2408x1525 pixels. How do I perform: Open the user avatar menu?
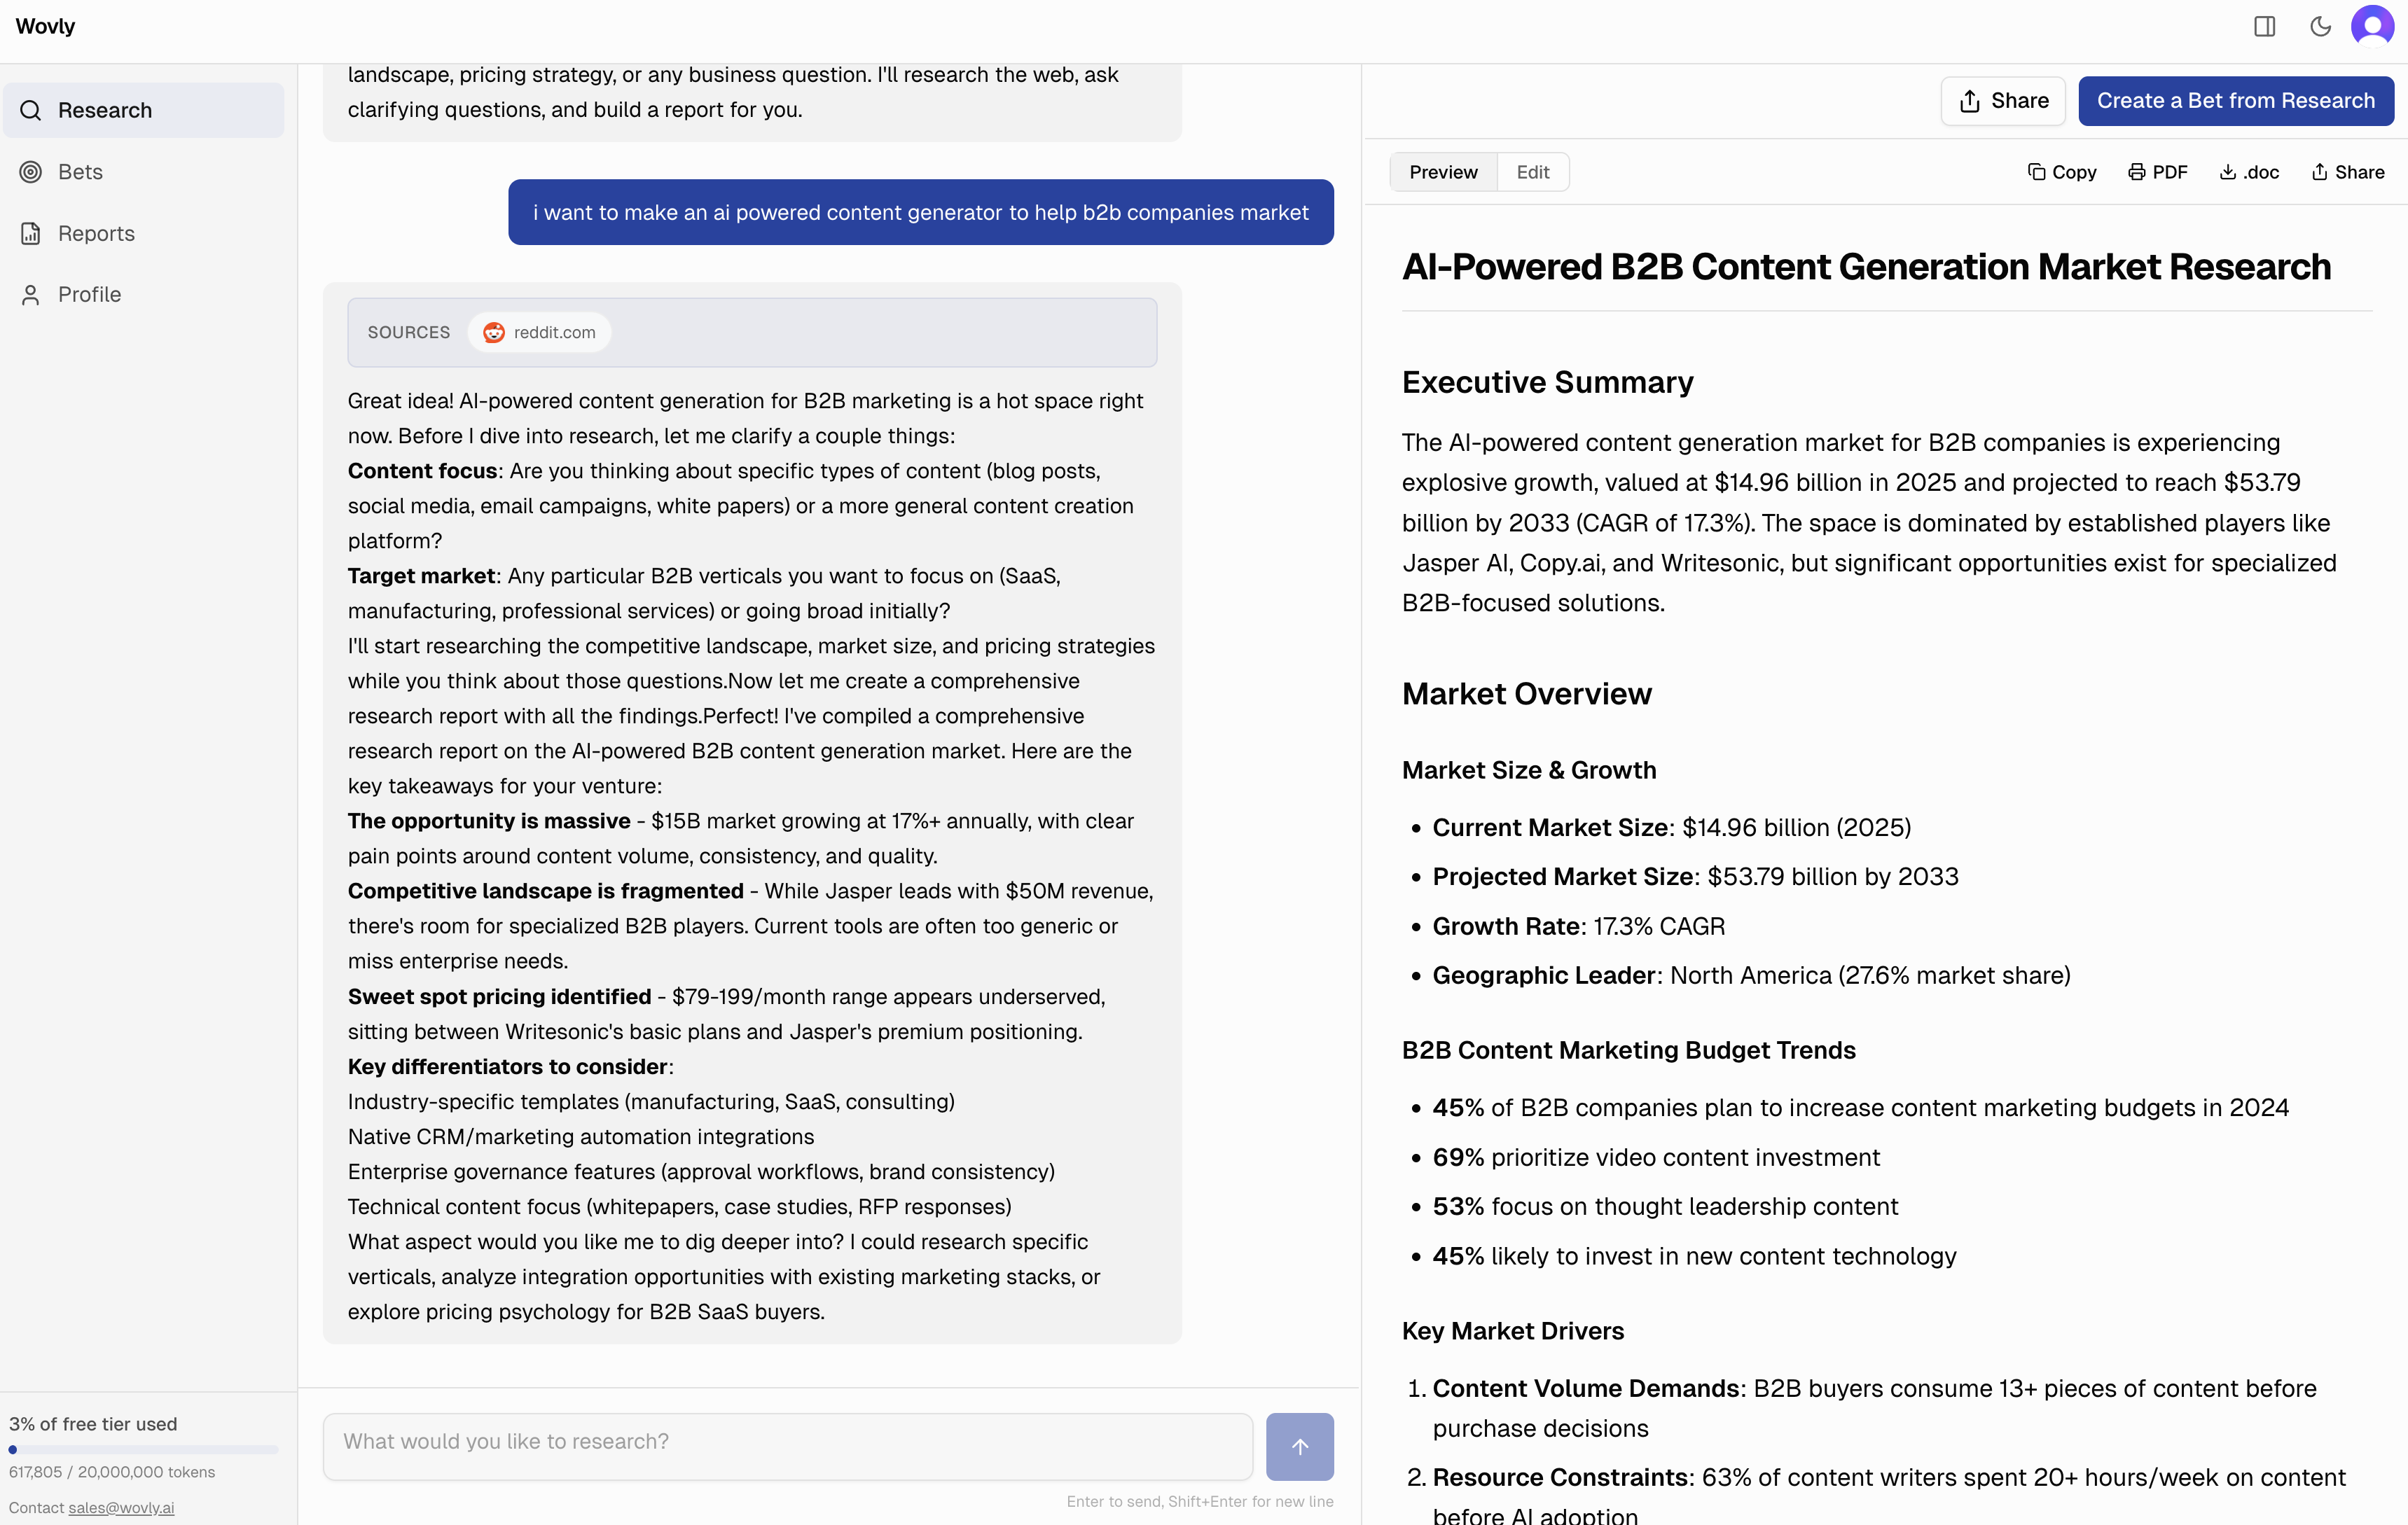[x=2372, y=27]
